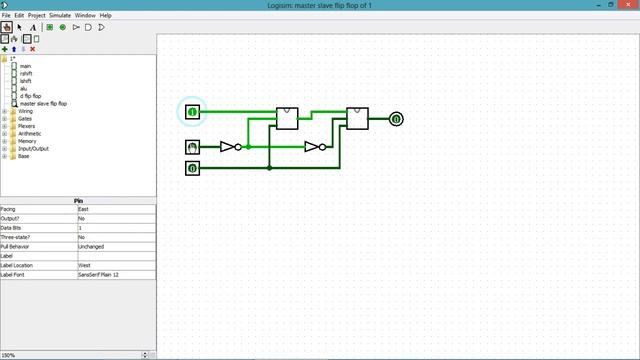Close the Logisim window

coord(628,5)
